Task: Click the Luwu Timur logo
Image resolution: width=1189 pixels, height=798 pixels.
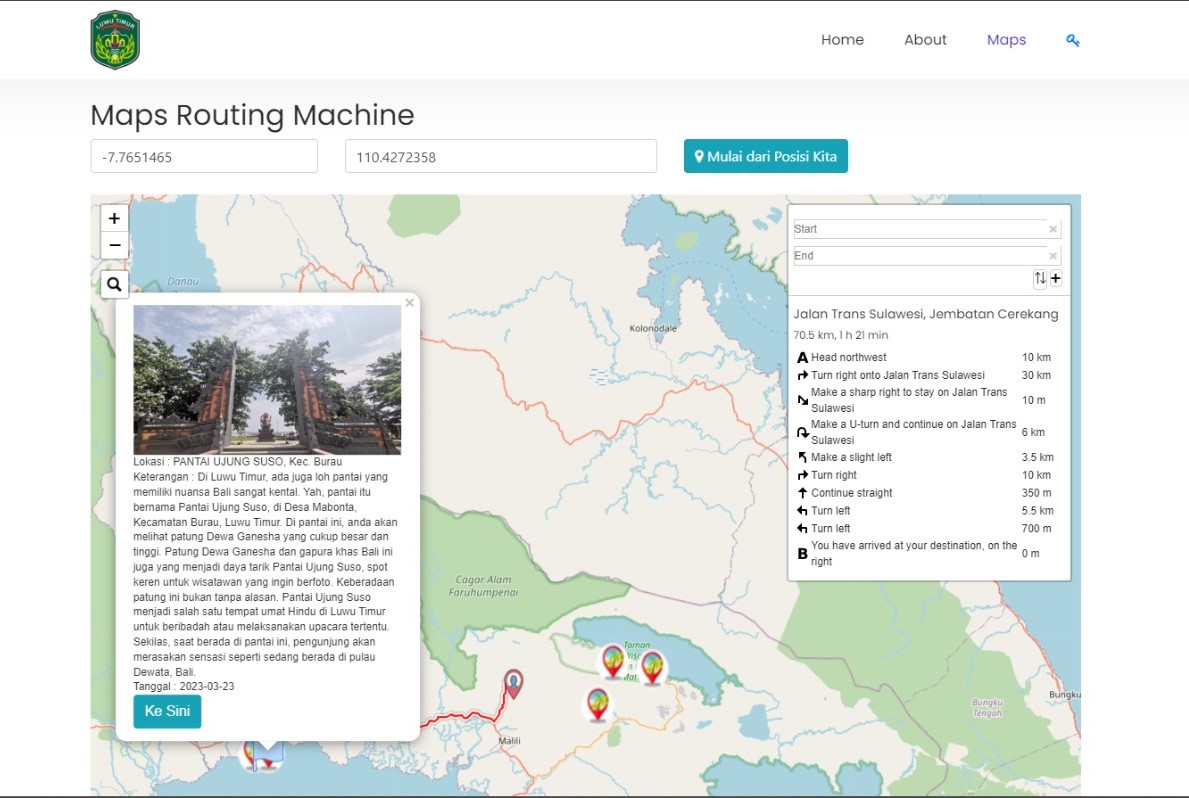Action: 115,40
